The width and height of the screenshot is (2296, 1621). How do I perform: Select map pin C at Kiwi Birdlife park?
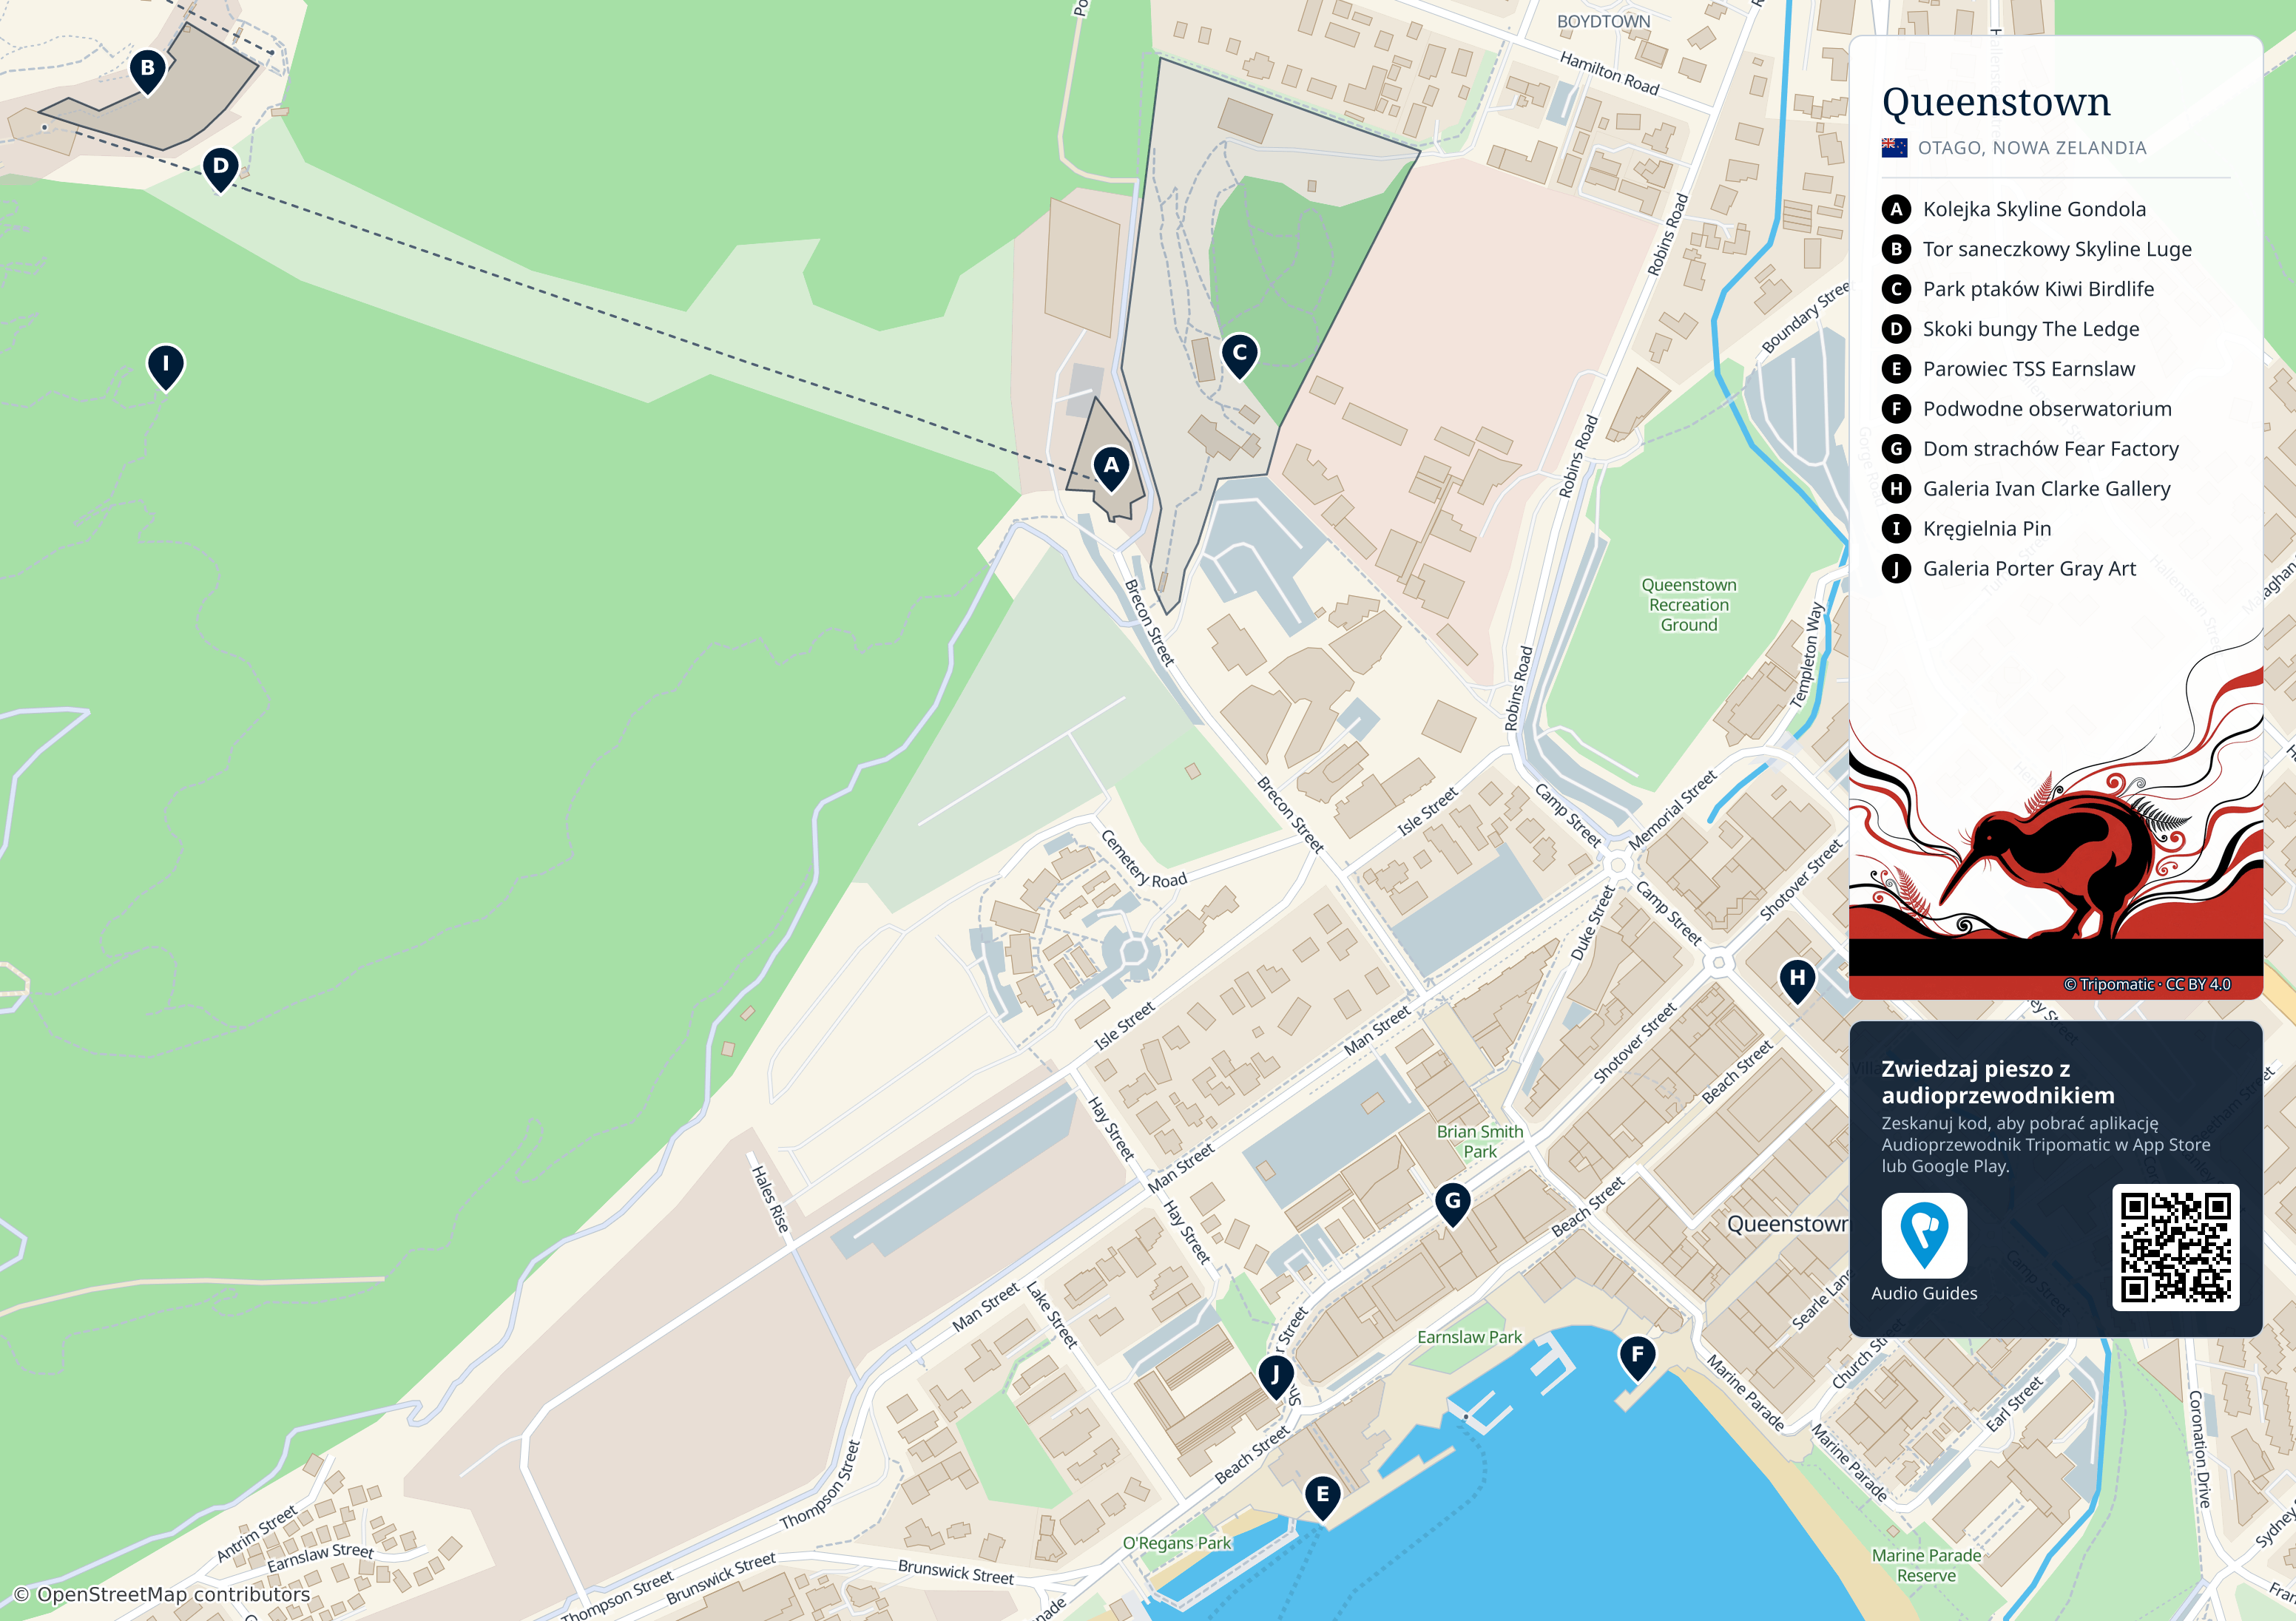[x=1239, y=355]
